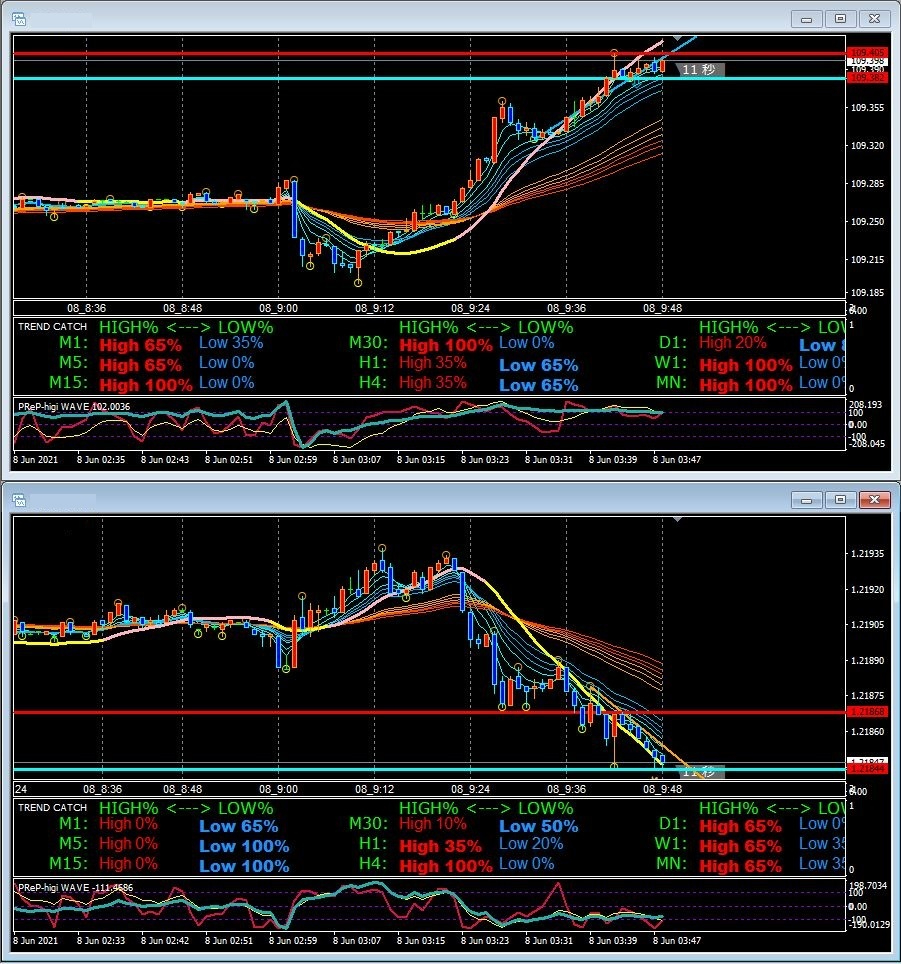The width and height of the screenshot is (901, 964).
Task: Select the red horizontal line at 109.405
Action: point(430,54)
